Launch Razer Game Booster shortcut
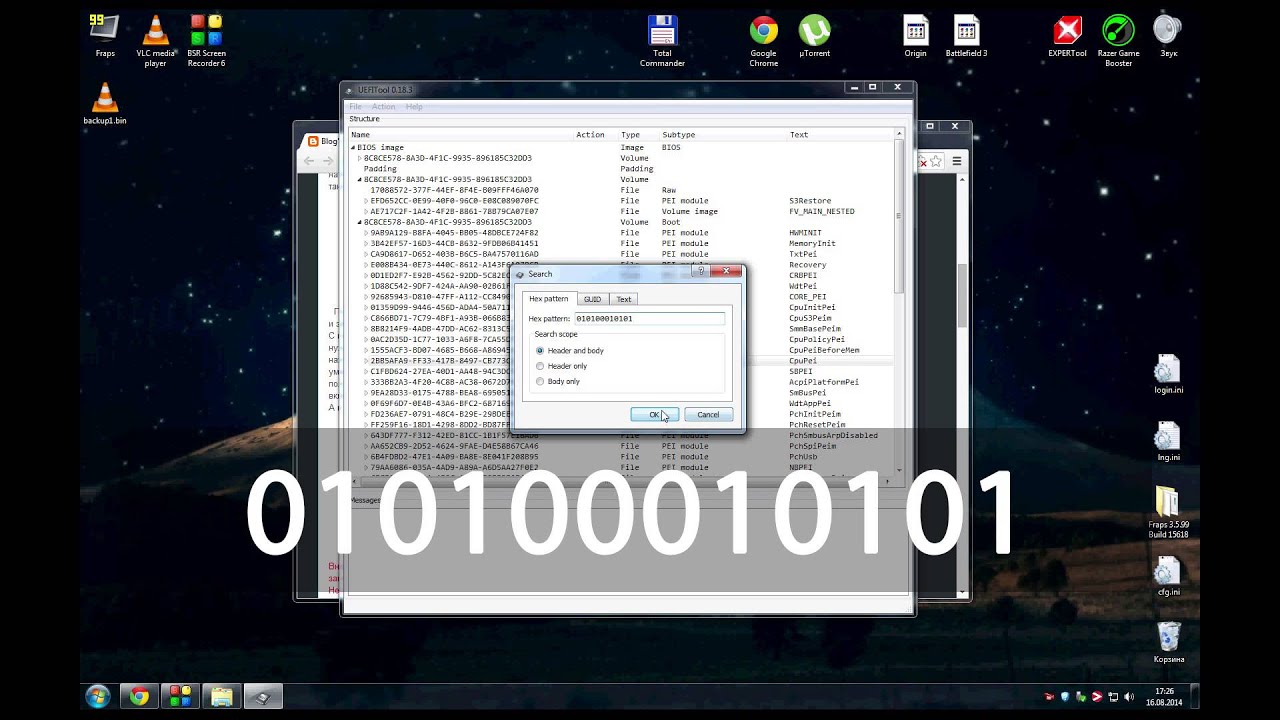1280x720 pixels. (x=1118, y=41)
